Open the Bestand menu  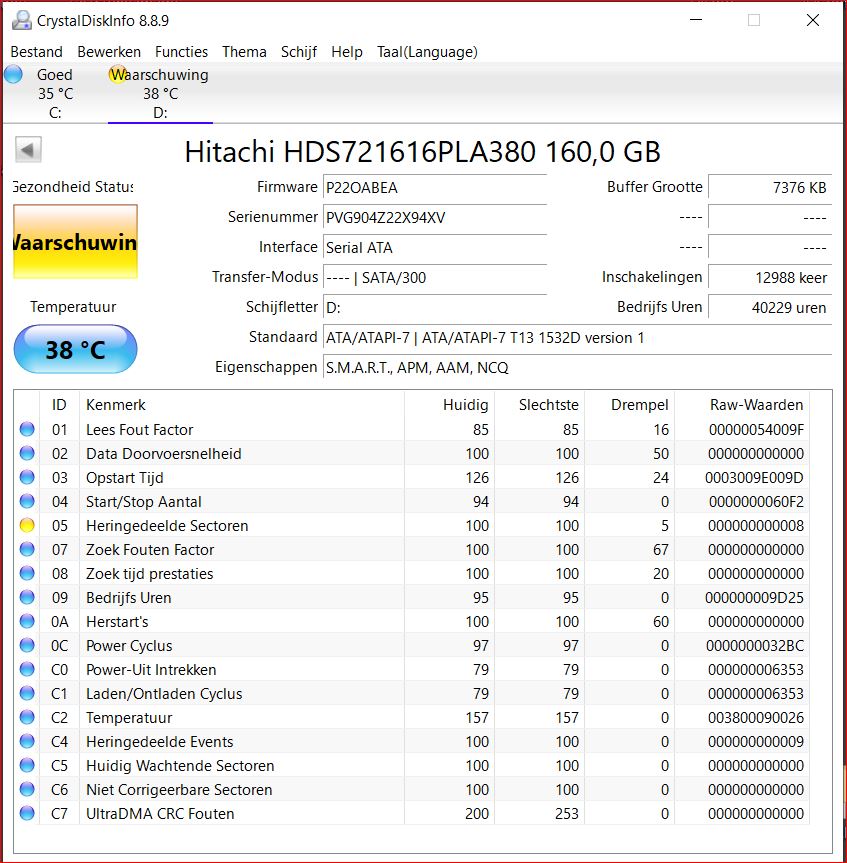pyautogui.click(x=36, y=52)
